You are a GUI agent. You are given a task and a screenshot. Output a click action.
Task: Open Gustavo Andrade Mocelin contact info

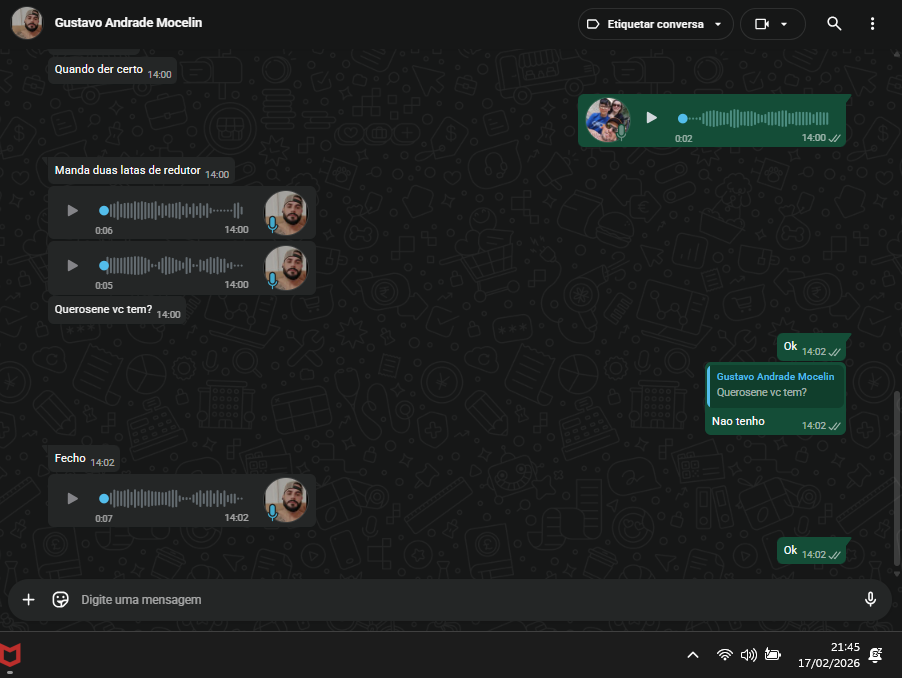click(128, 22)
